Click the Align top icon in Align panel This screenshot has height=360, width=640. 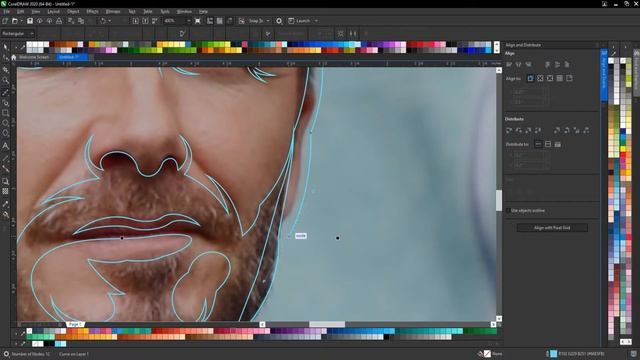[x=548, y=64]
